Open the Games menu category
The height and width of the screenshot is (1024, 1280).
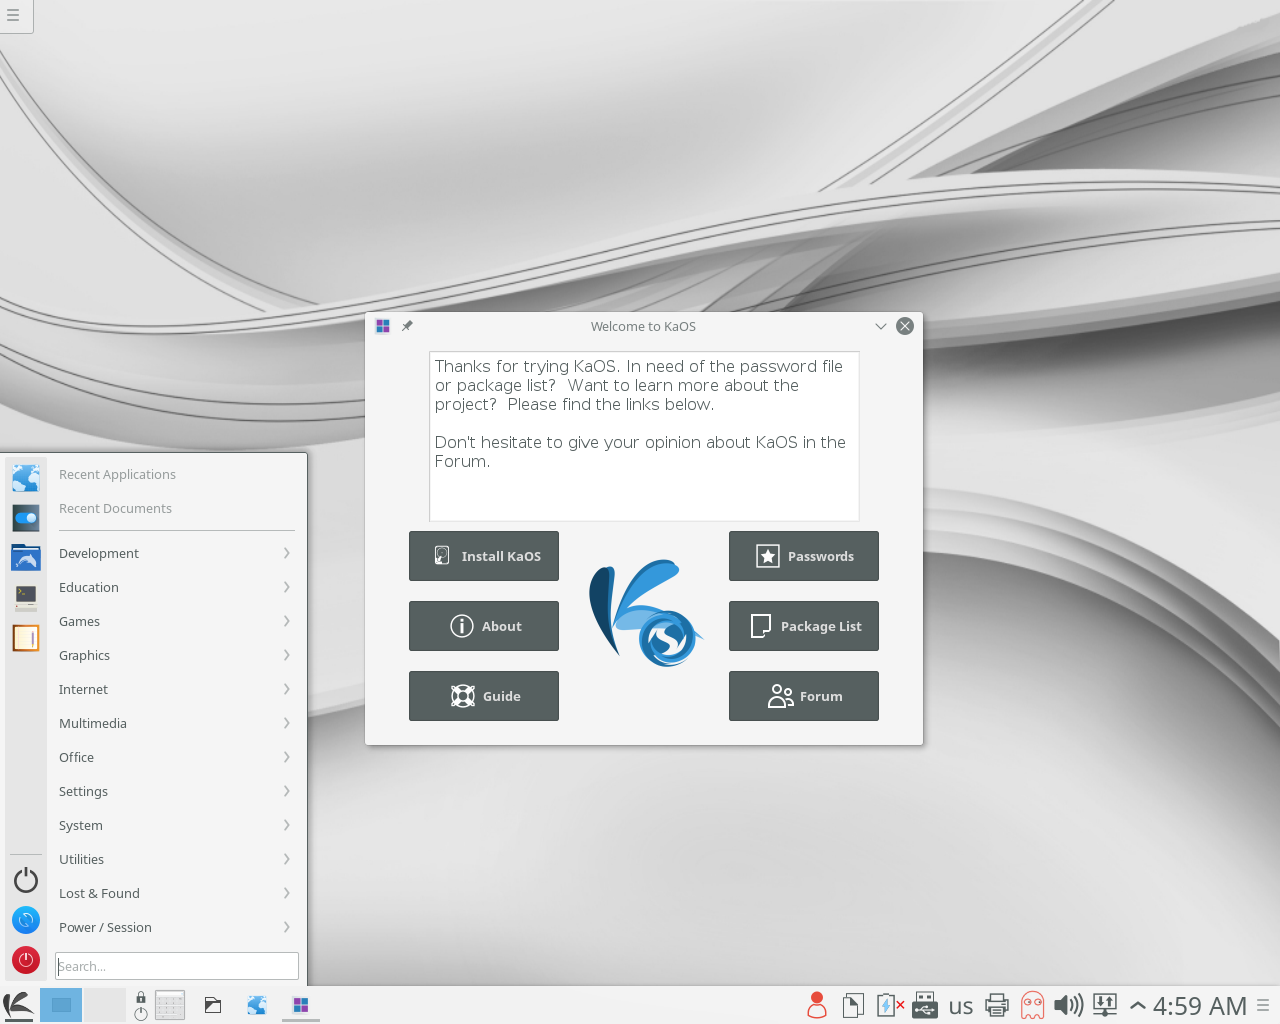click(175, 621)
